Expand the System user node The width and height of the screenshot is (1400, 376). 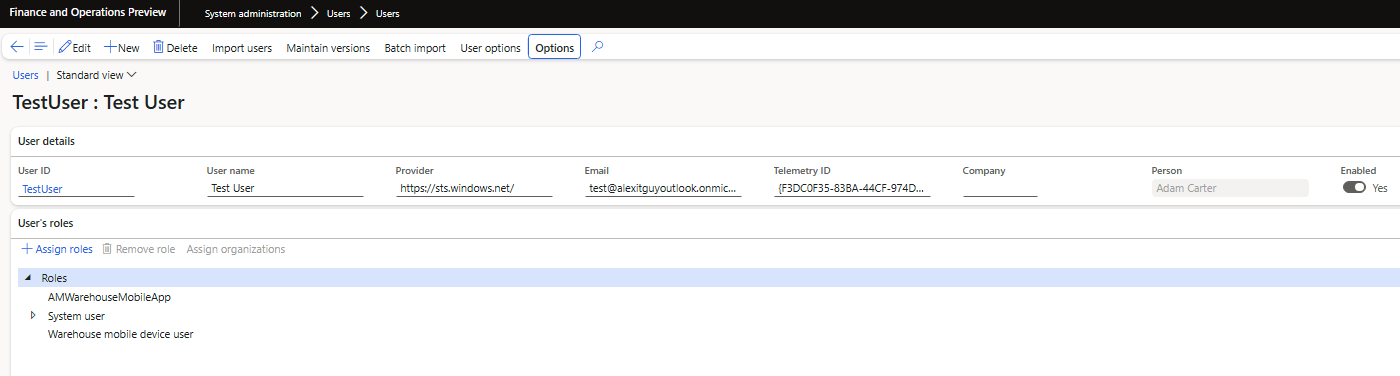click(x=33, y=315)
